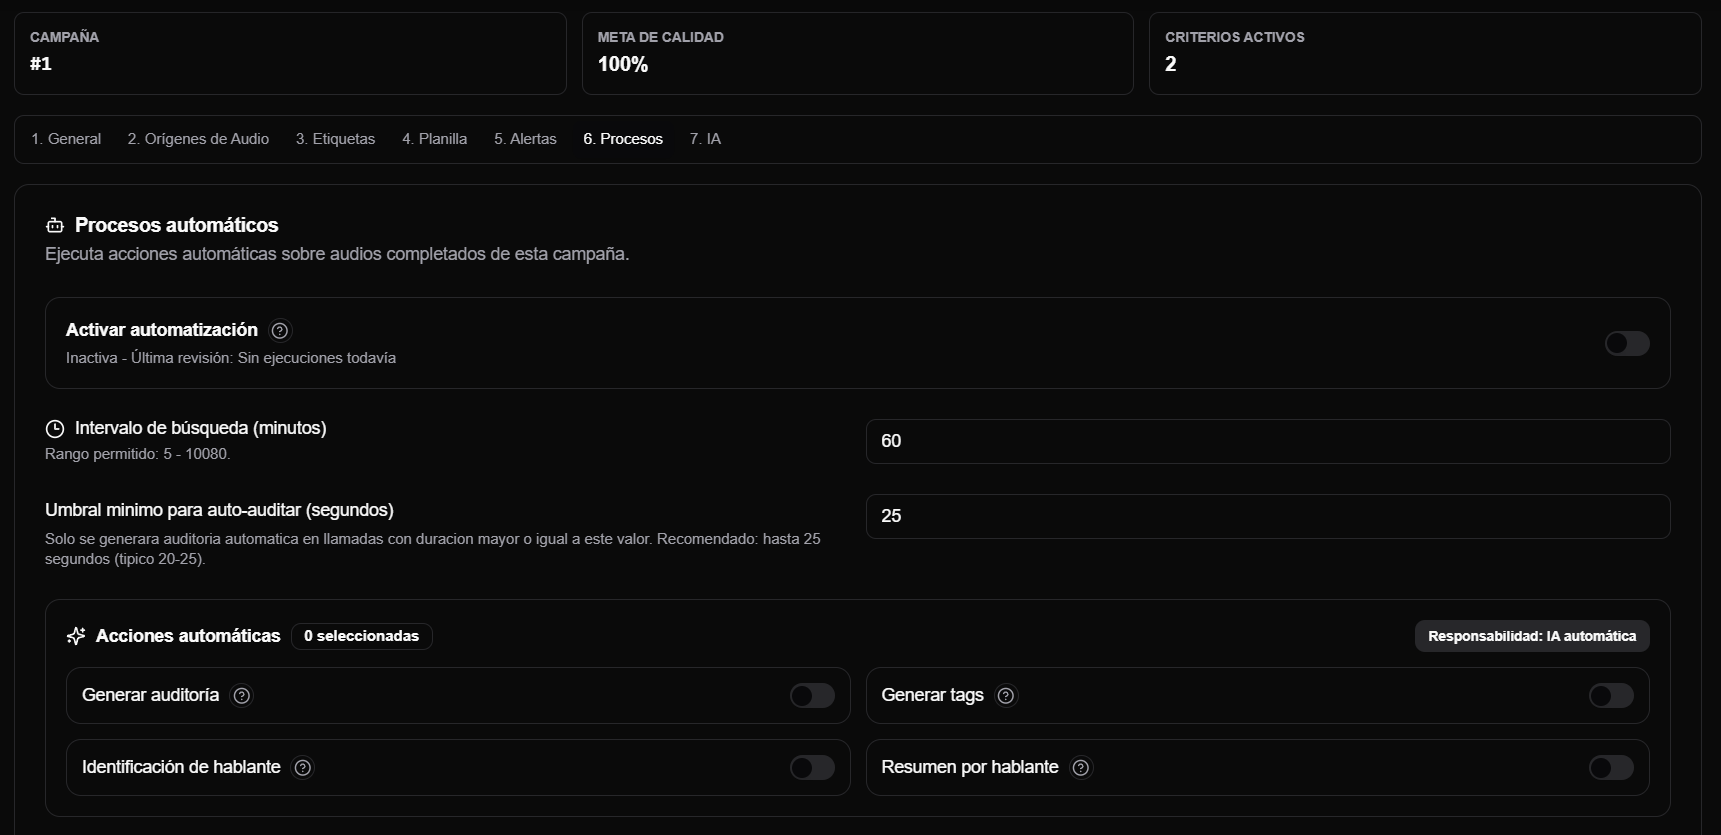Screen dimensions: 1721x835
Task: Click sparkle icon by Acciones automáticas
Action: click(76, 636)
